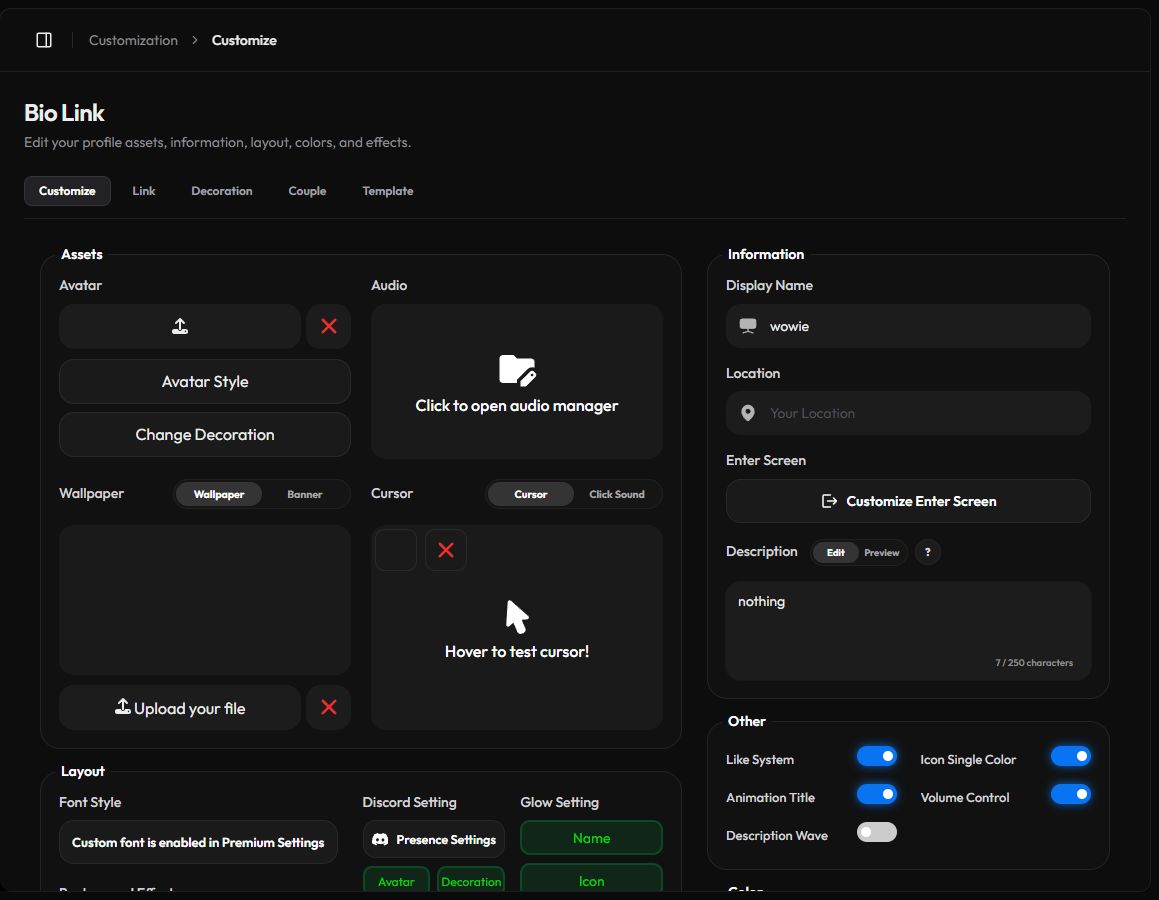Switch description to Edit mode
The width and height of the screenshot is (1159, 900).
(x=835, y=553)
